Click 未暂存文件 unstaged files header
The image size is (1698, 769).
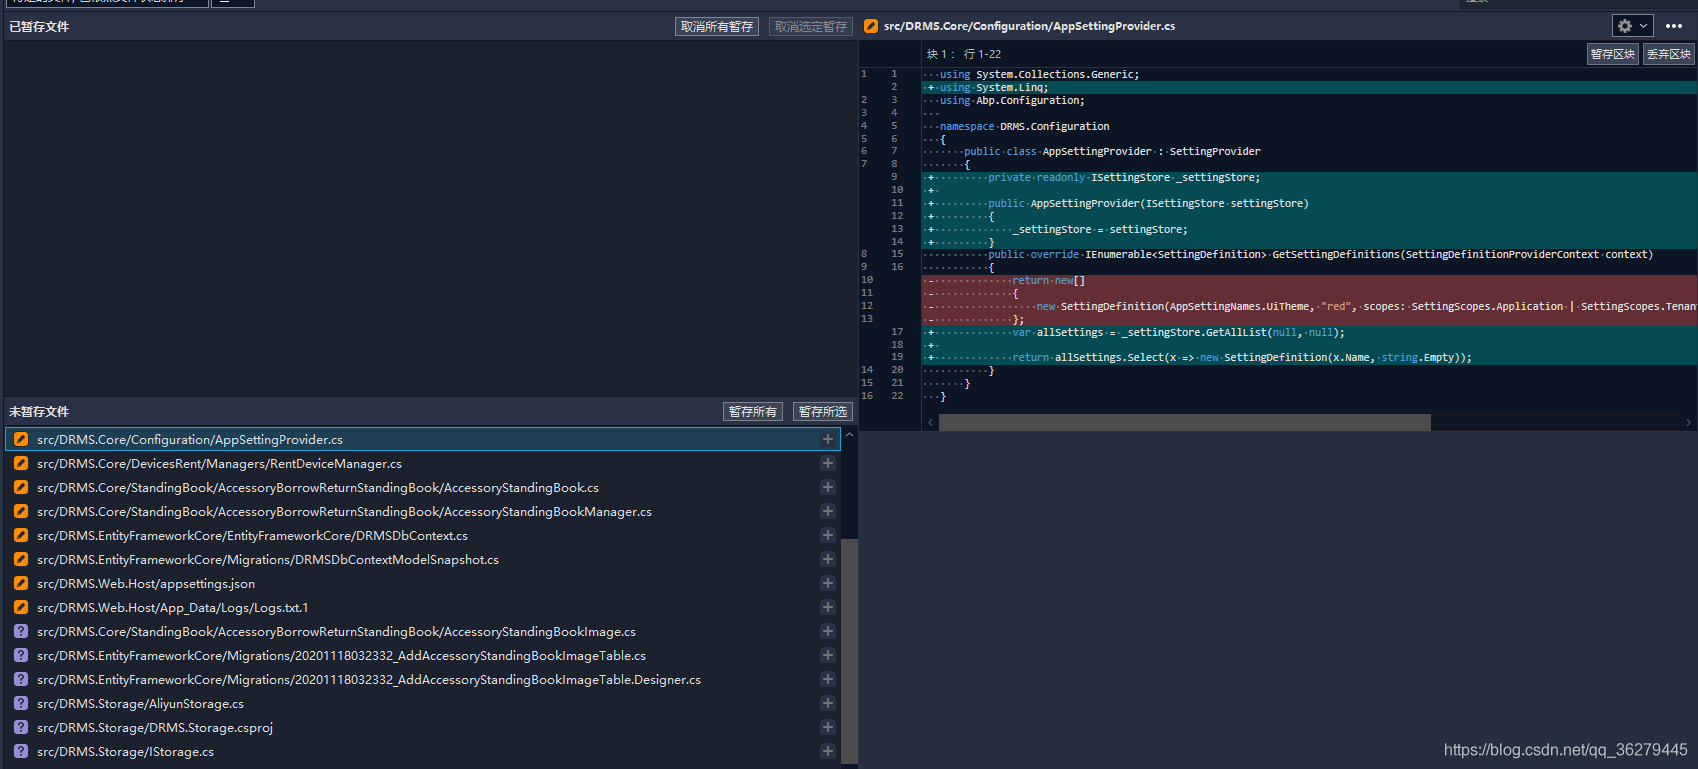(x=39, y=412)
